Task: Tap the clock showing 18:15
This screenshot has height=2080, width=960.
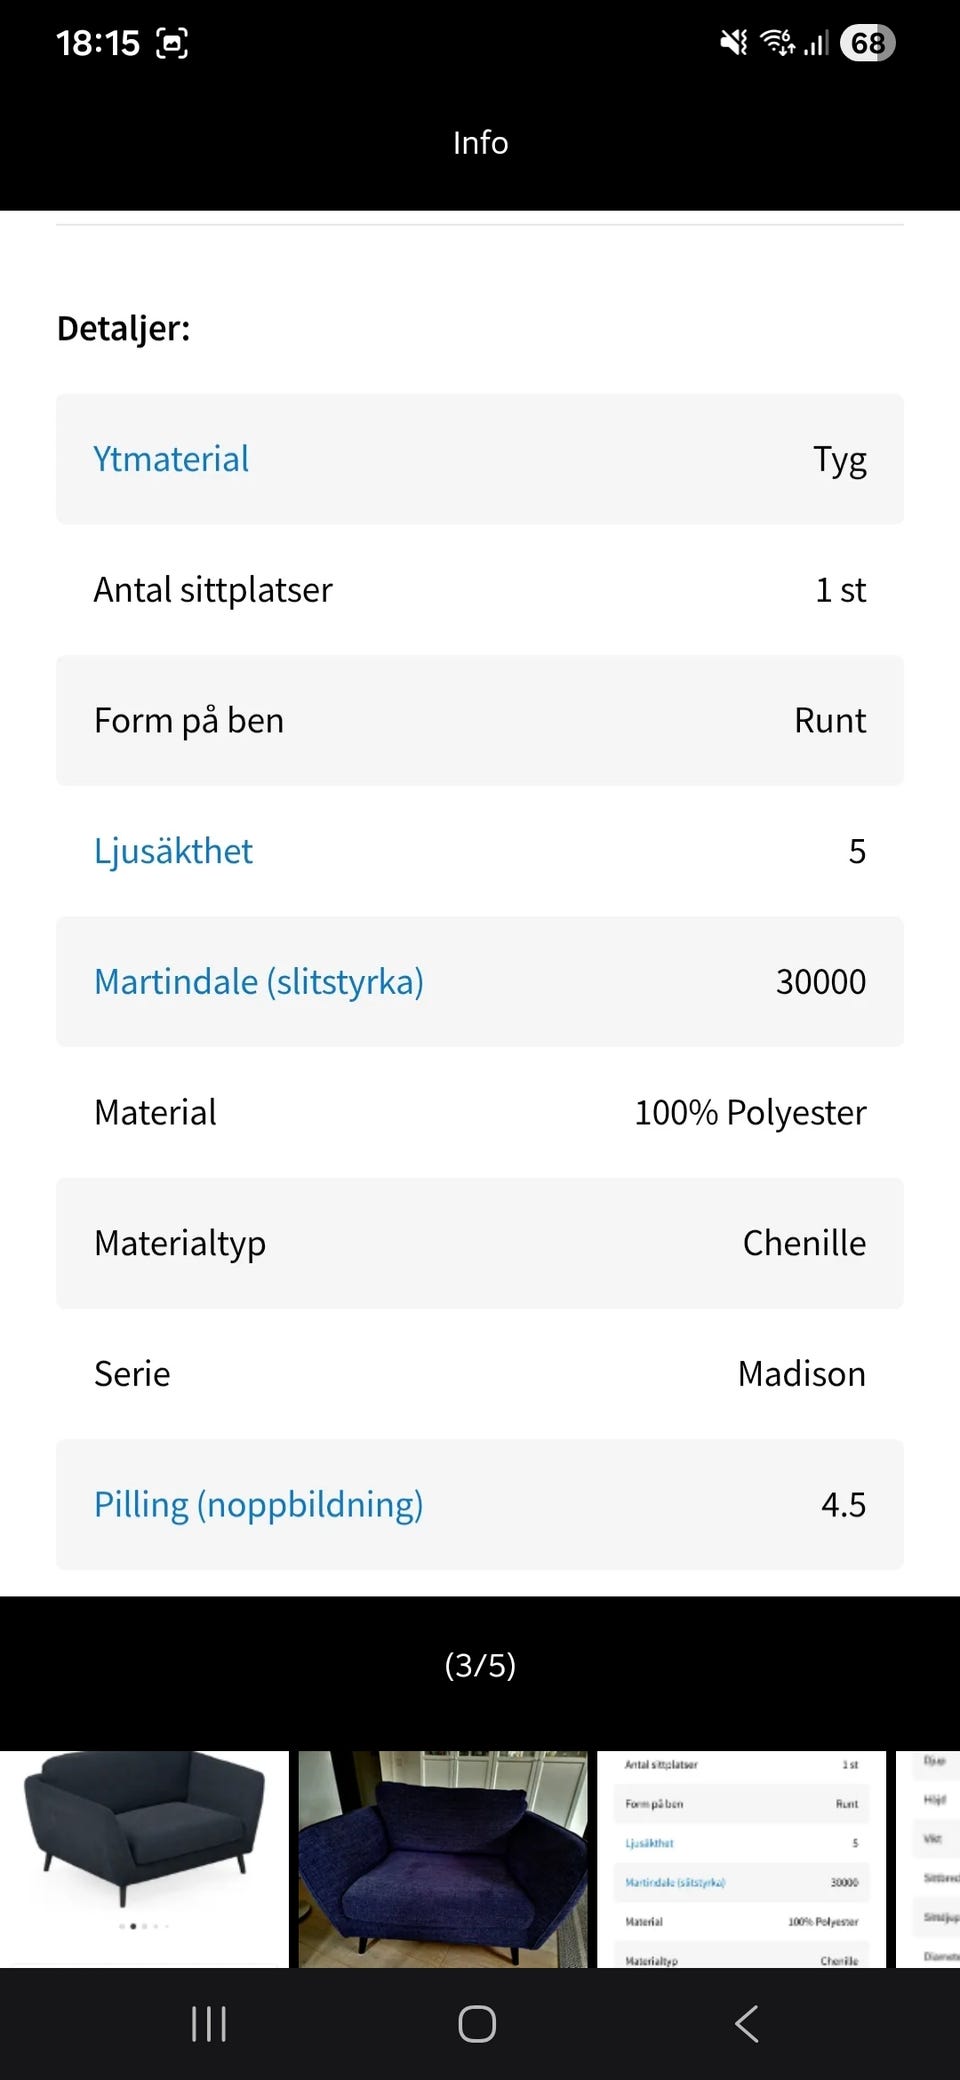Action: pyautogui.click(x=98, y=43)
